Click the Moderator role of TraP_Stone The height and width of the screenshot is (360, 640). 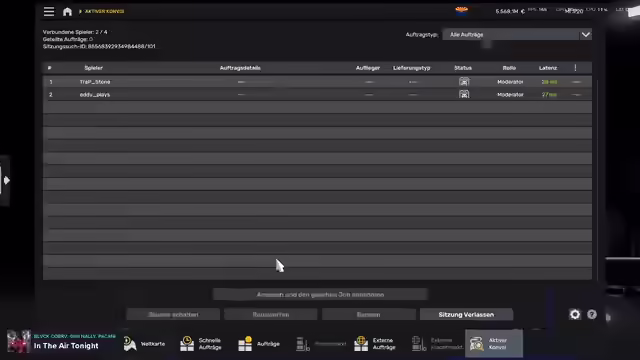click(510, 82)
